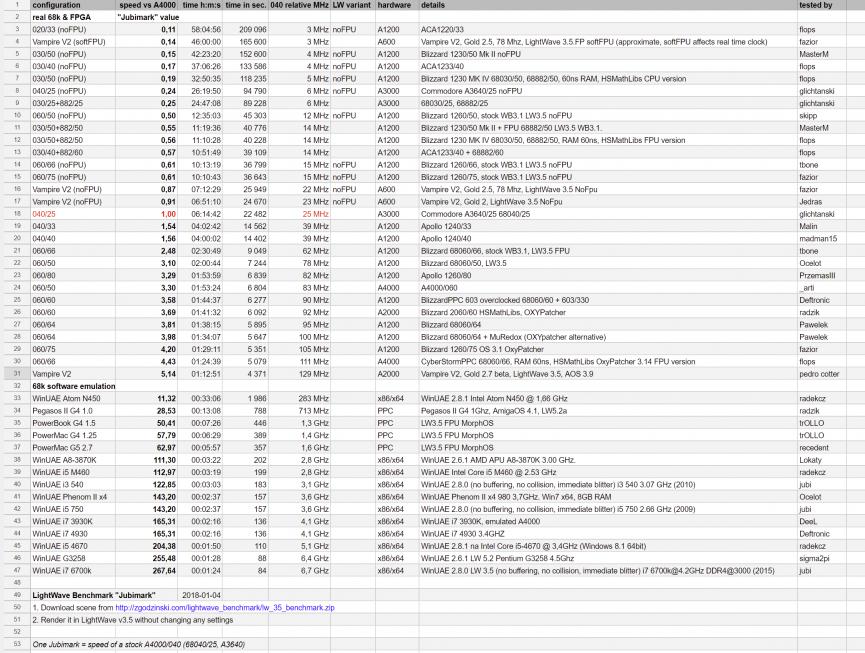Click the 'speed vs A4000' header cell
Screen dimensions: 865x653
(x=146, y=6)
